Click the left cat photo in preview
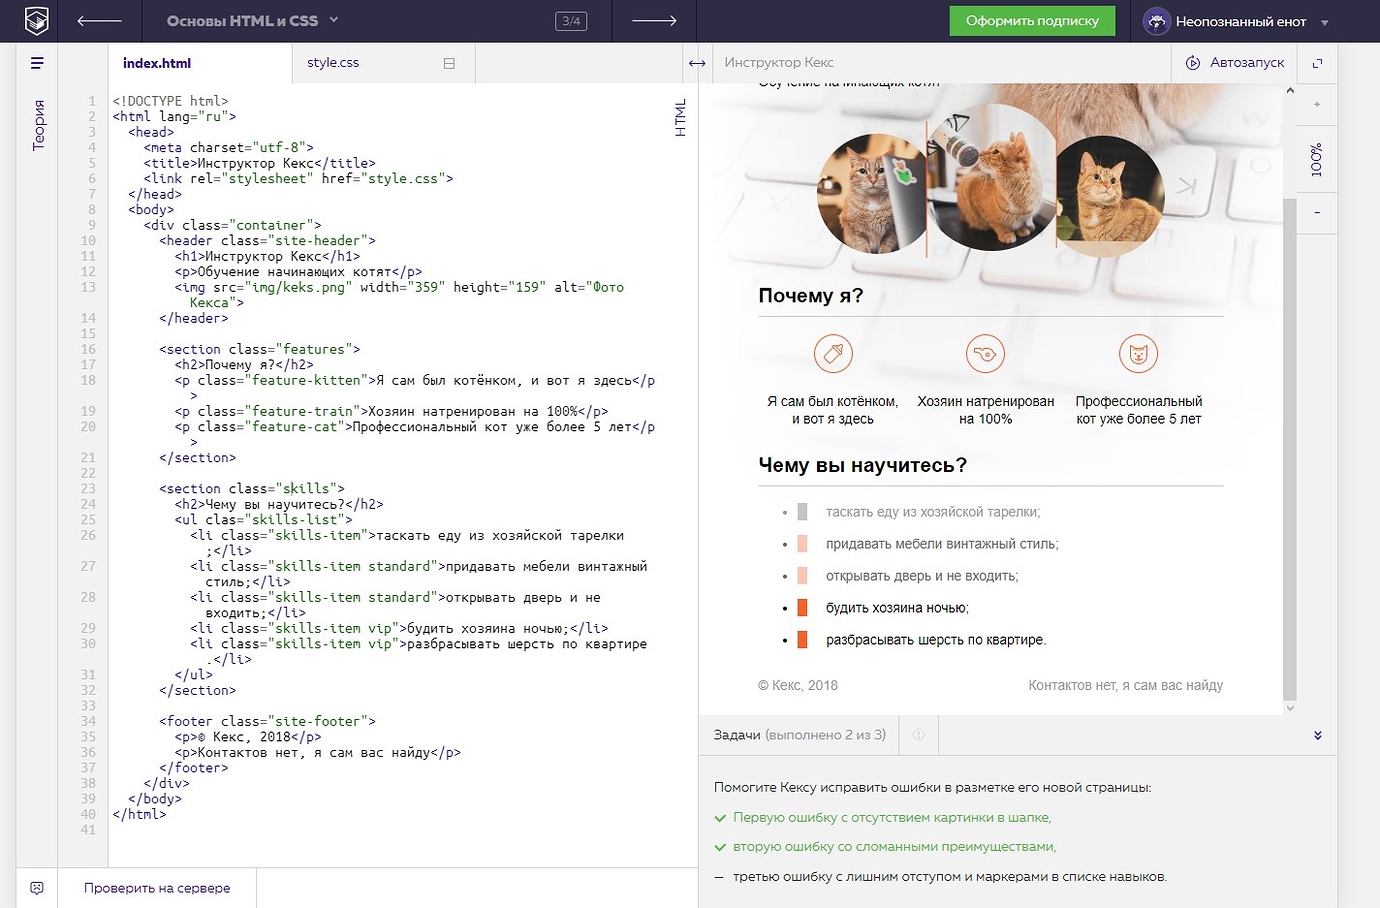This screenshot has width=1380, height=908. [x=870, y=193]
